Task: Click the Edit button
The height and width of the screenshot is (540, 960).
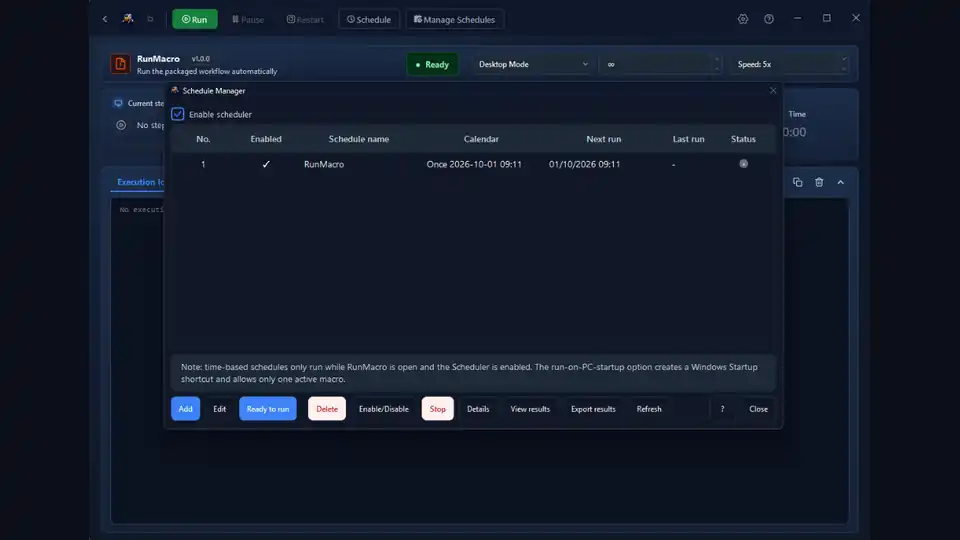Action: click(220, 409)
